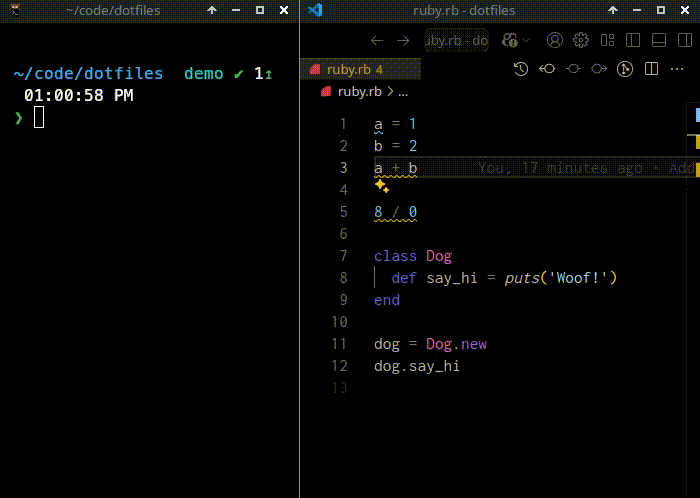The width and height of the screenshot is (700, 498).
Task: Click the source control graph icon
Action: tap(625, 69)
